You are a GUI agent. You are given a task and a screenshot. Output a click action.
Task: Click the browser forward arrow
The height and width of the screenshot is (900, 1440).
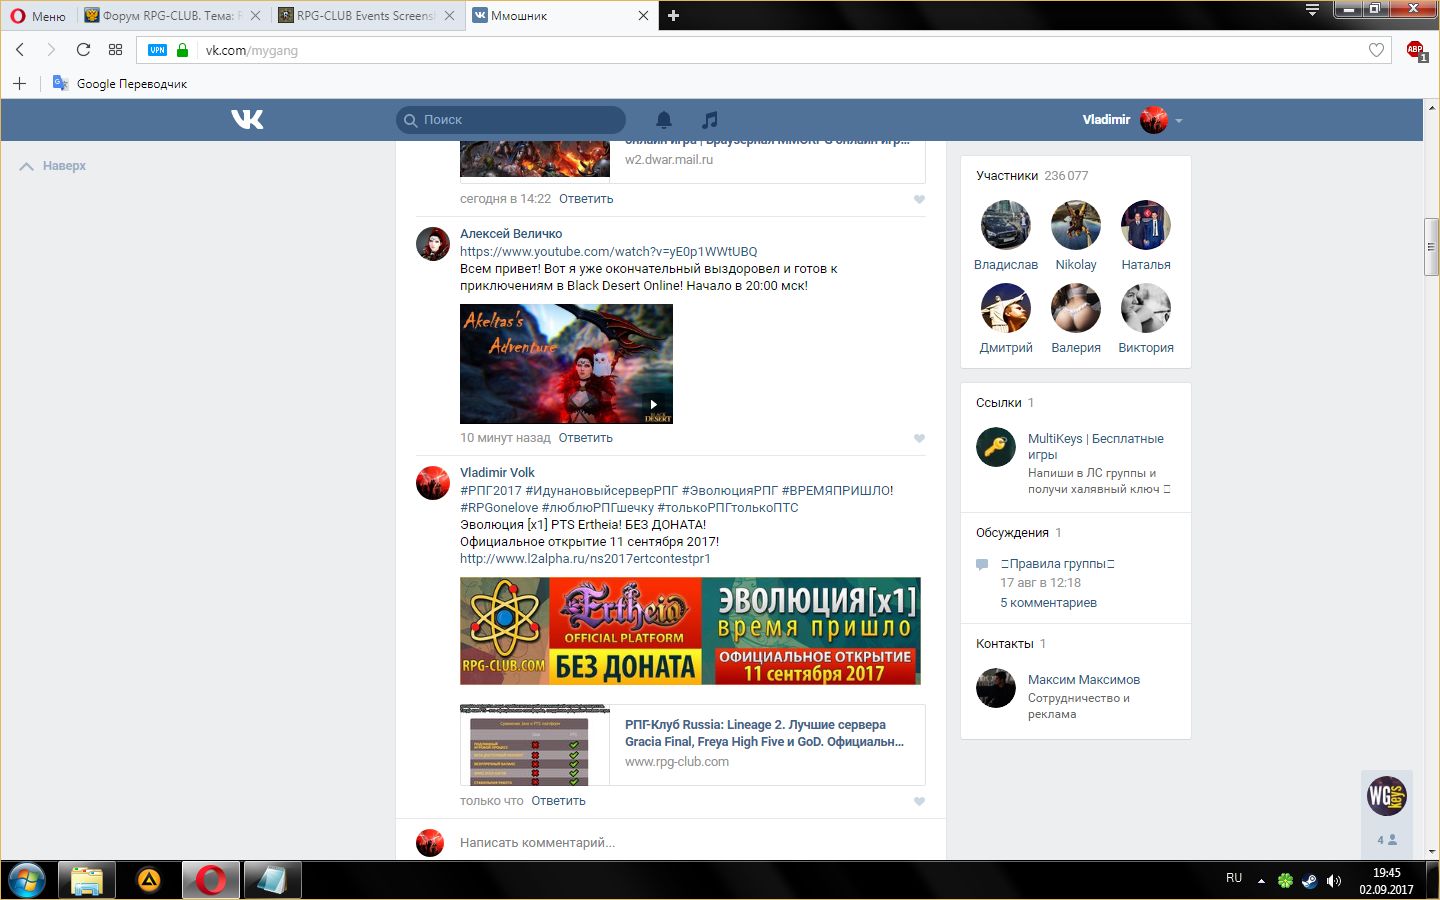click(51, 49)
